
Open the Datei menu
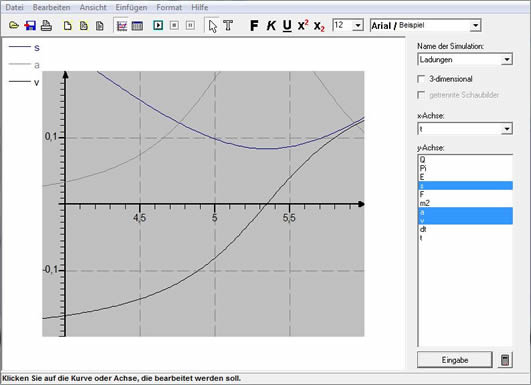15,7
